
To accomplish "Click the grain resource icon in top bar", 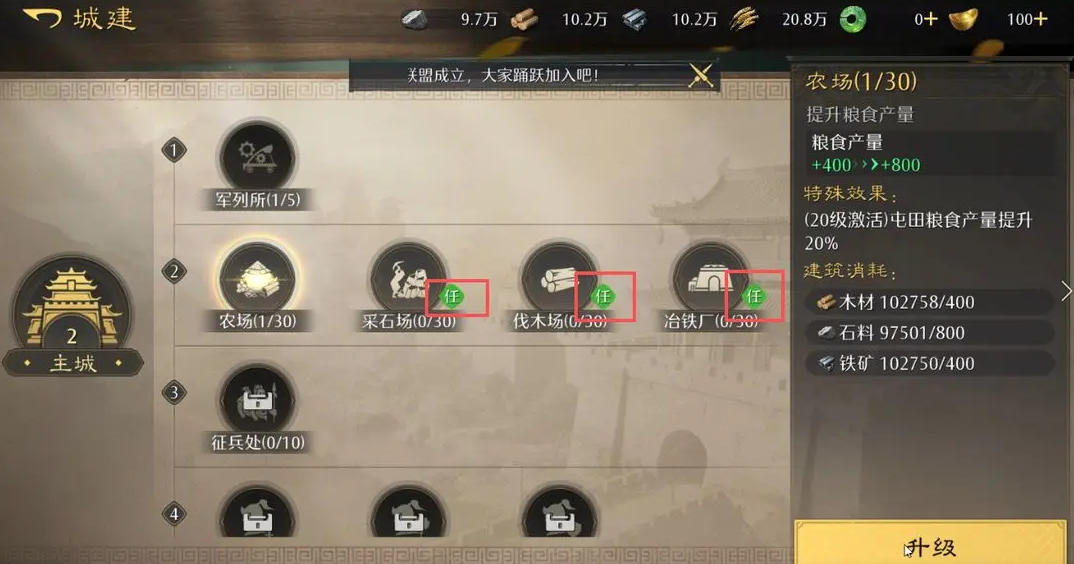I will click(743, 19).
